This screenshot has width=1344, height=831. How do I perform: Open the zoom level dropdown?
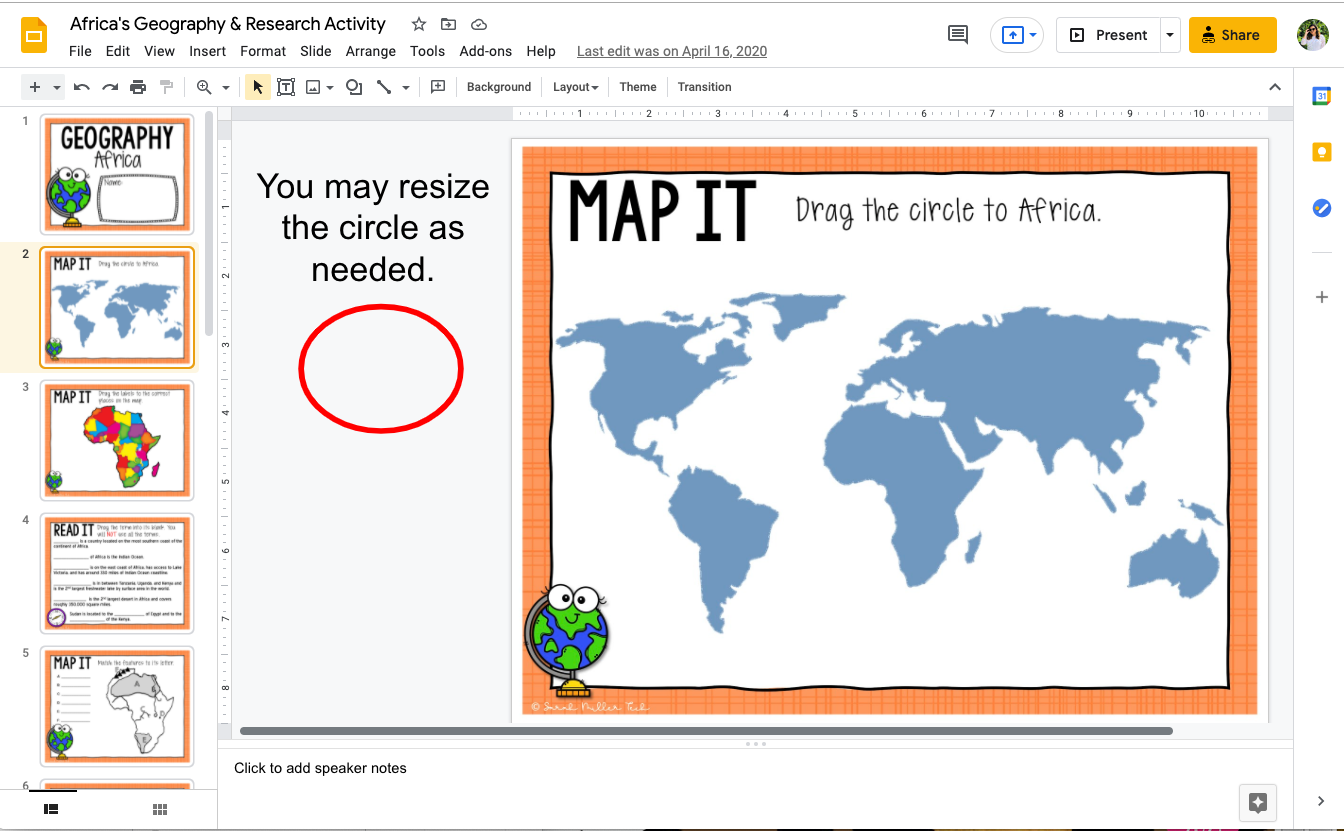(224, 87)
